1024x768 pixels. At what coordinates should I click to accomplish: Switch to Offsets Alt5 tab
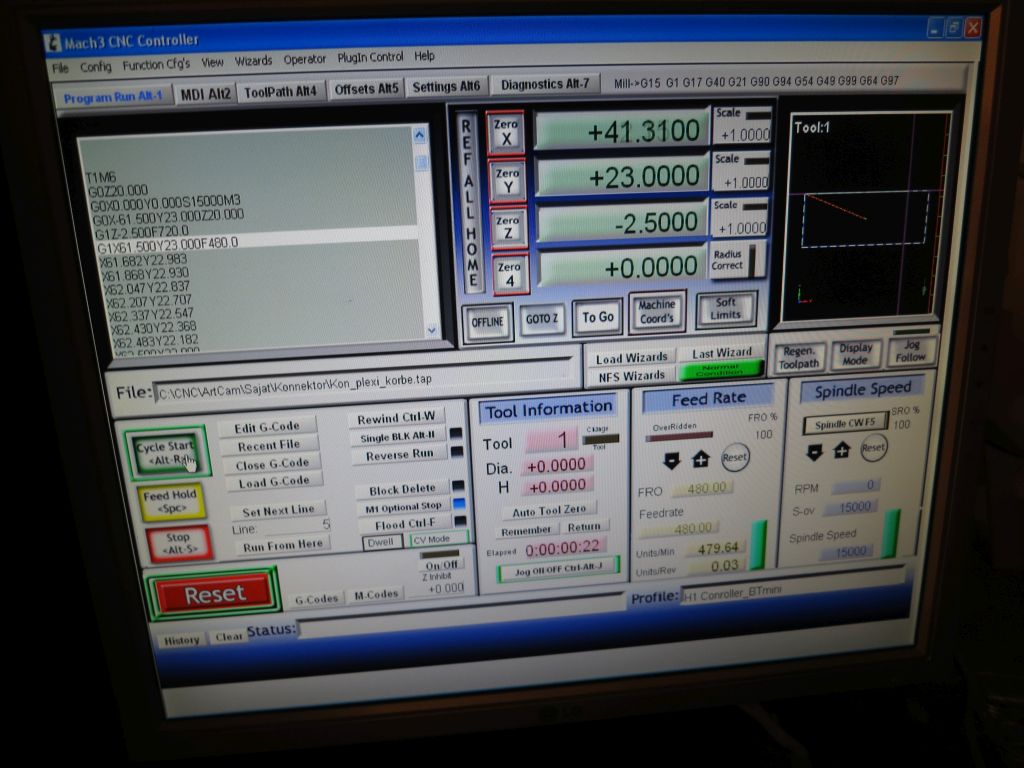366,89
